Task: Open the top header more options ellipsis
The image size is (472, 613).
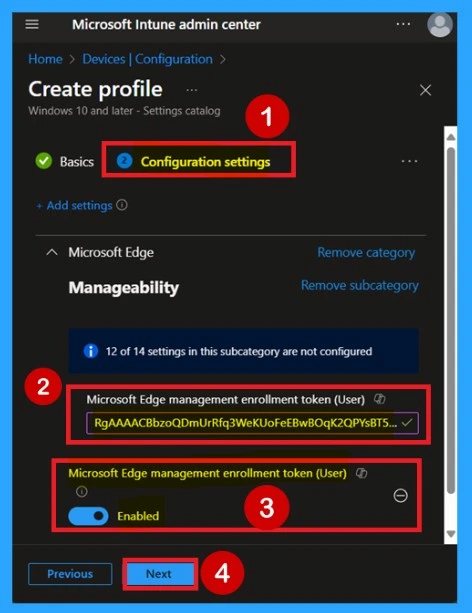Action: click(x=403, y=24)
